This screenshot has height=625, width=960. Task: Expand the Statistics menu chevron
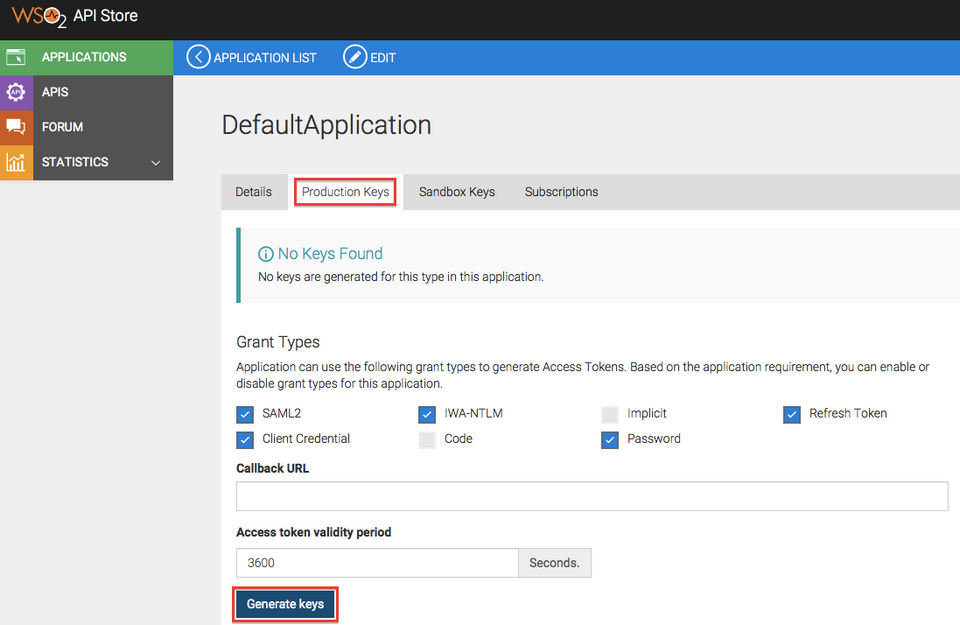tap(155, 162)
